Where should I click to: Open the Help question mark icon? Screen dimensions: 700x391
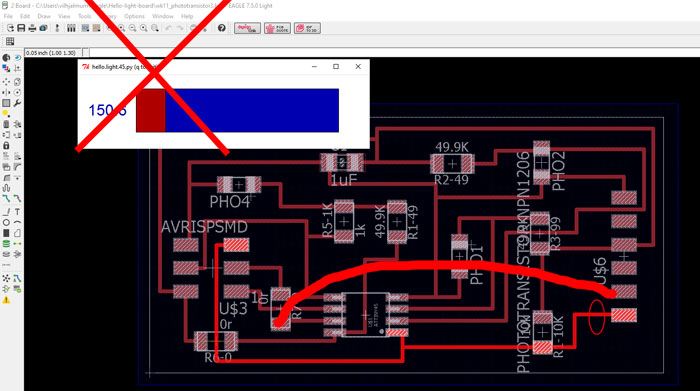[221, 28]
